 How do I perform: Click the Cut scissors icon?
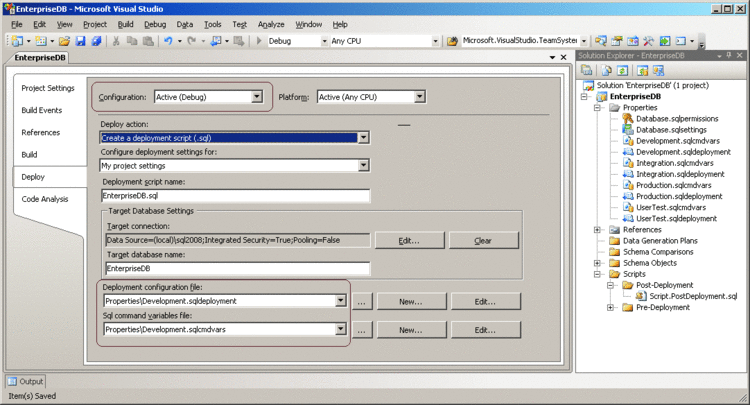[x=116, y=41]
